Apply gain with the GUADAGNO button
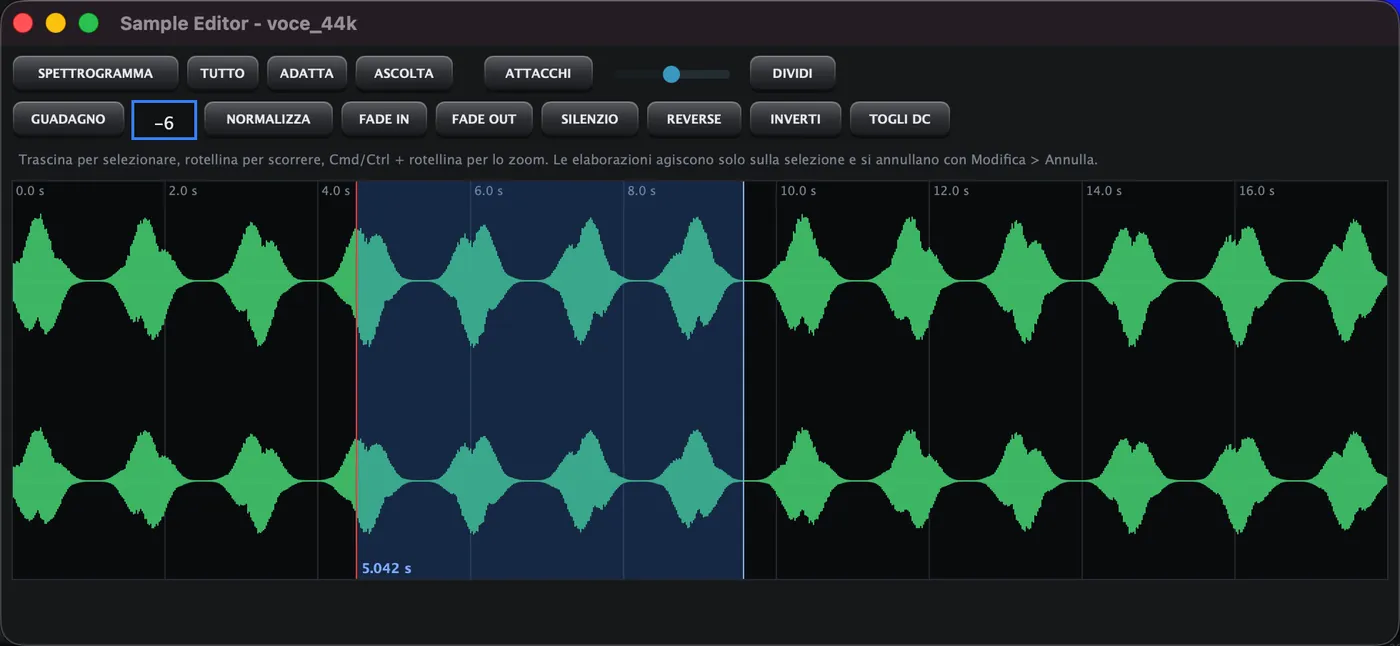The width and height of the screenshot is (1400, 646). 68,119
